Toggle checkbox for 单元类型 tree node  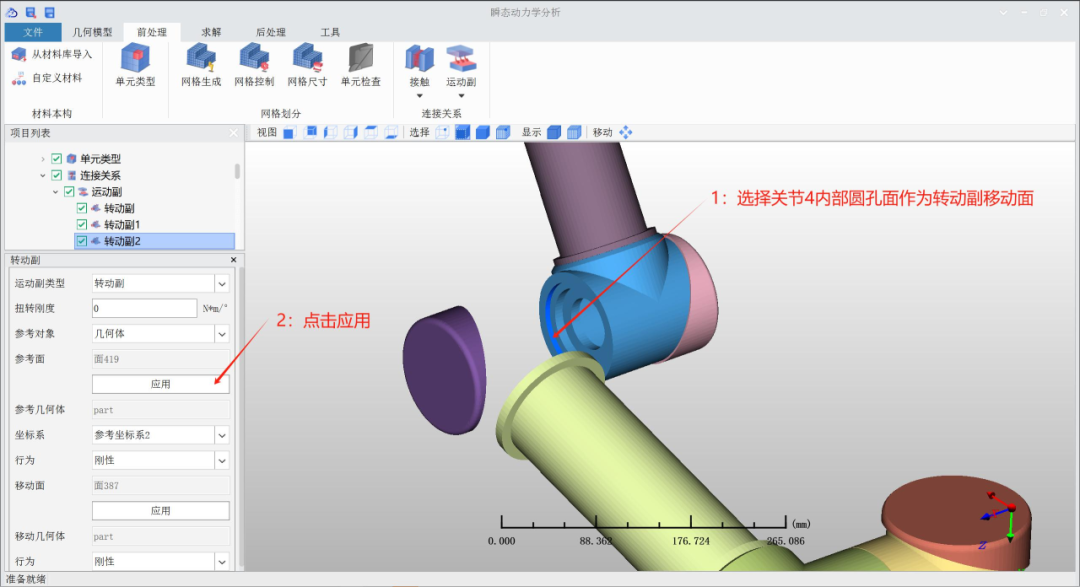[x=56, y=158]
